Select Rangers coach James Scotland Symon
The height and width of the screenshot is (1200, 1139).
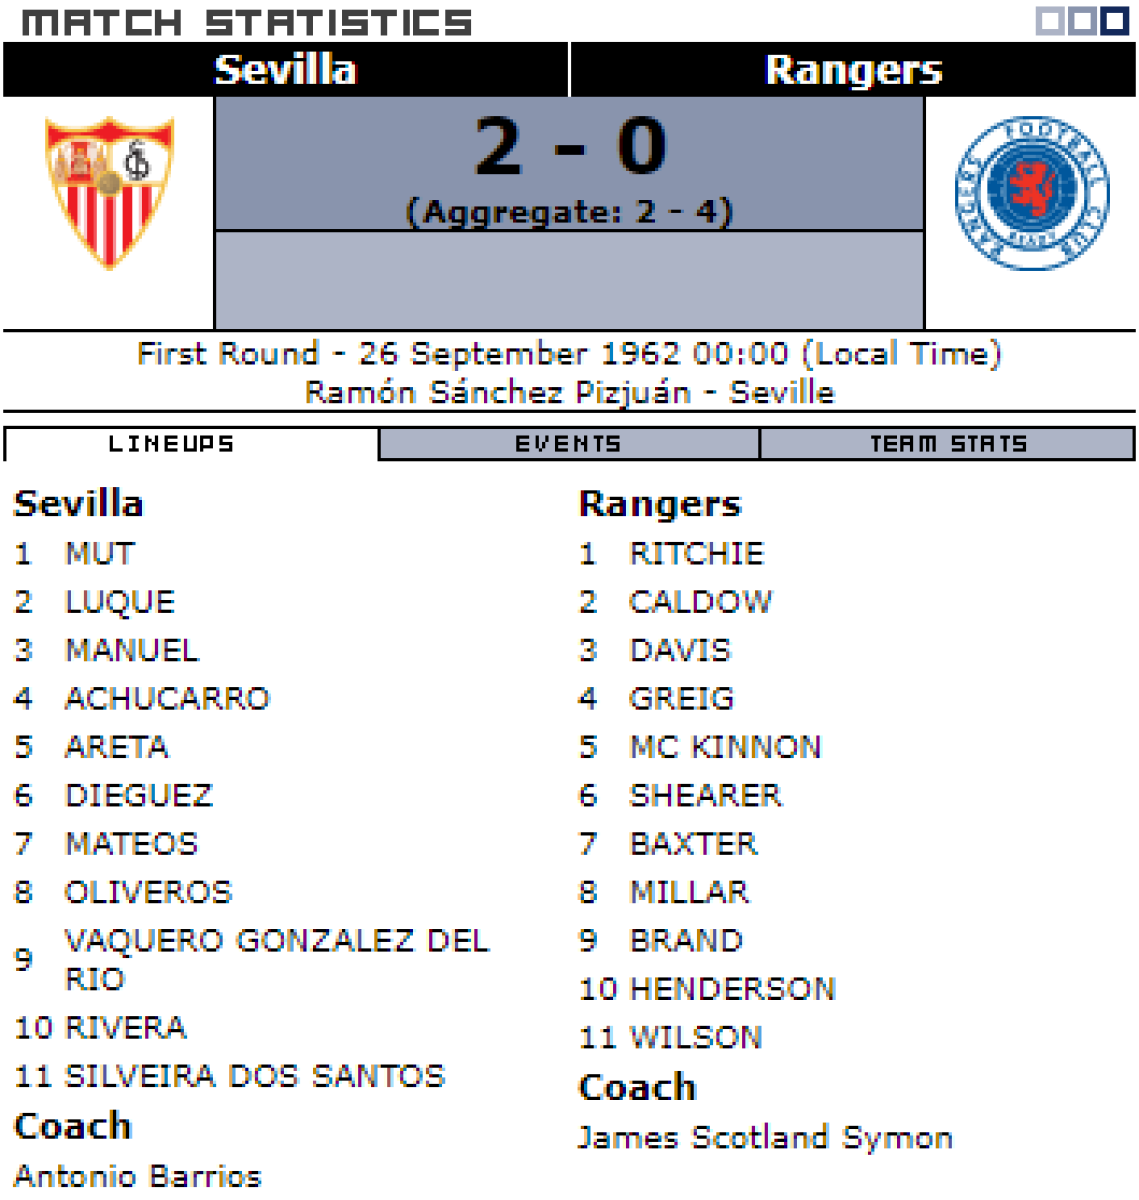click(765, 1138)
